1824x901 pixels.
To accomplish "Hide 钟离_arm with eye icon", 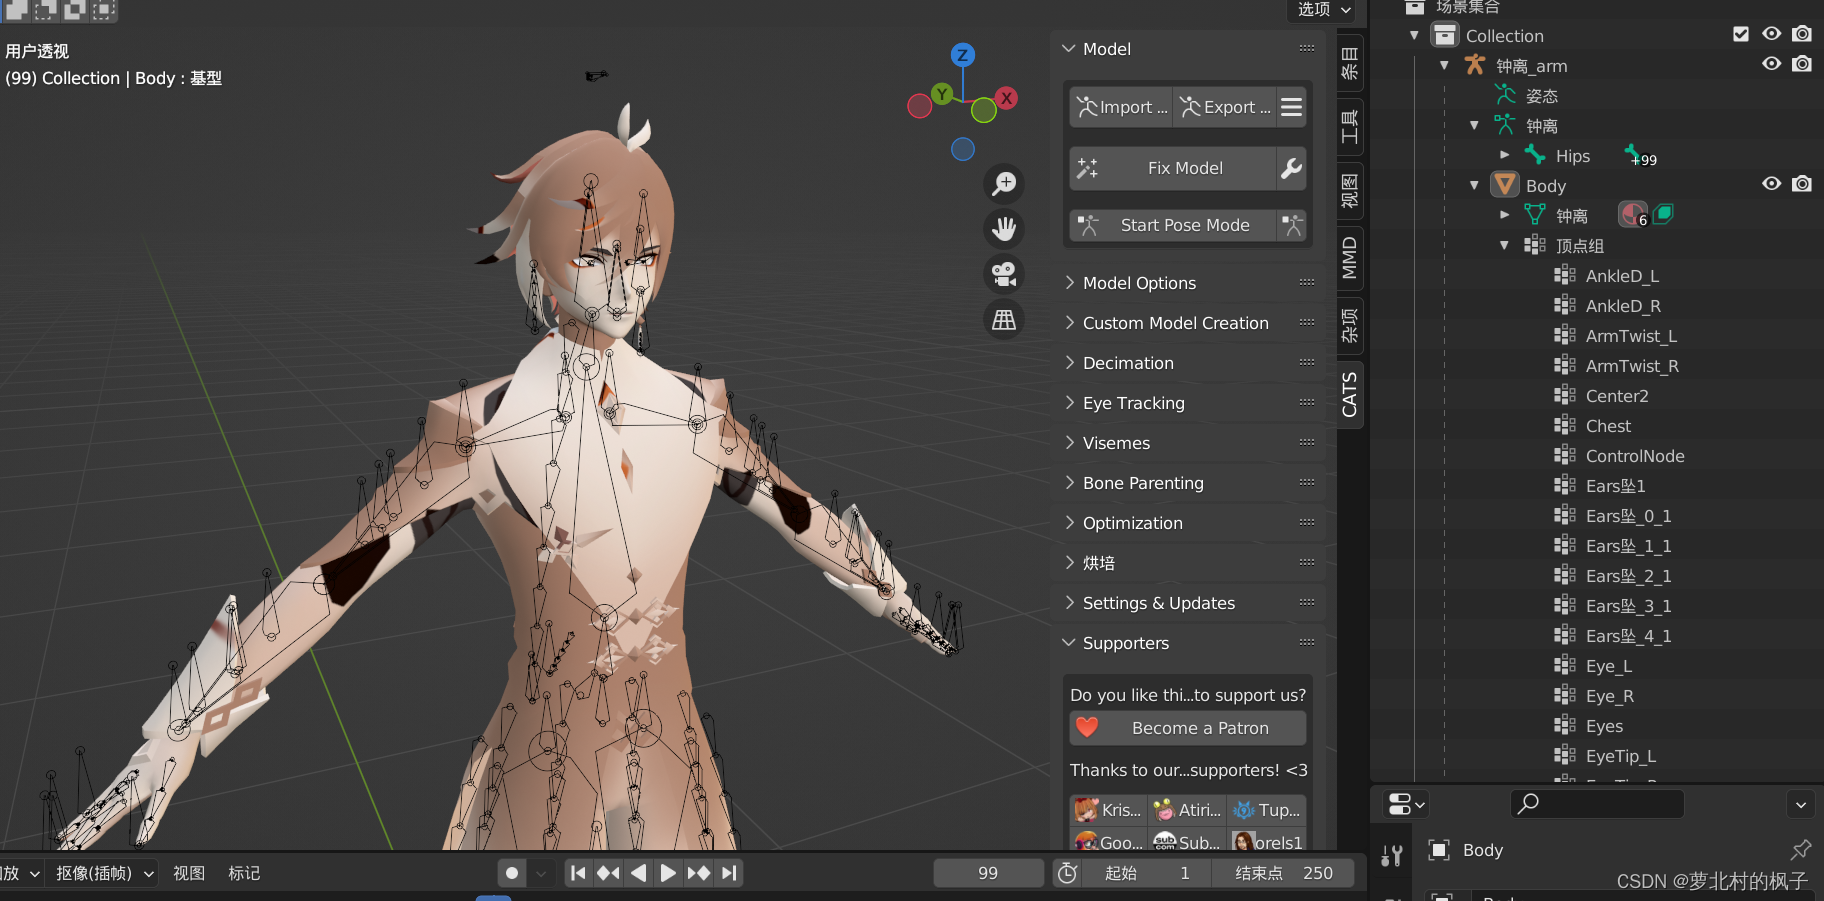I will point(1772,64).
